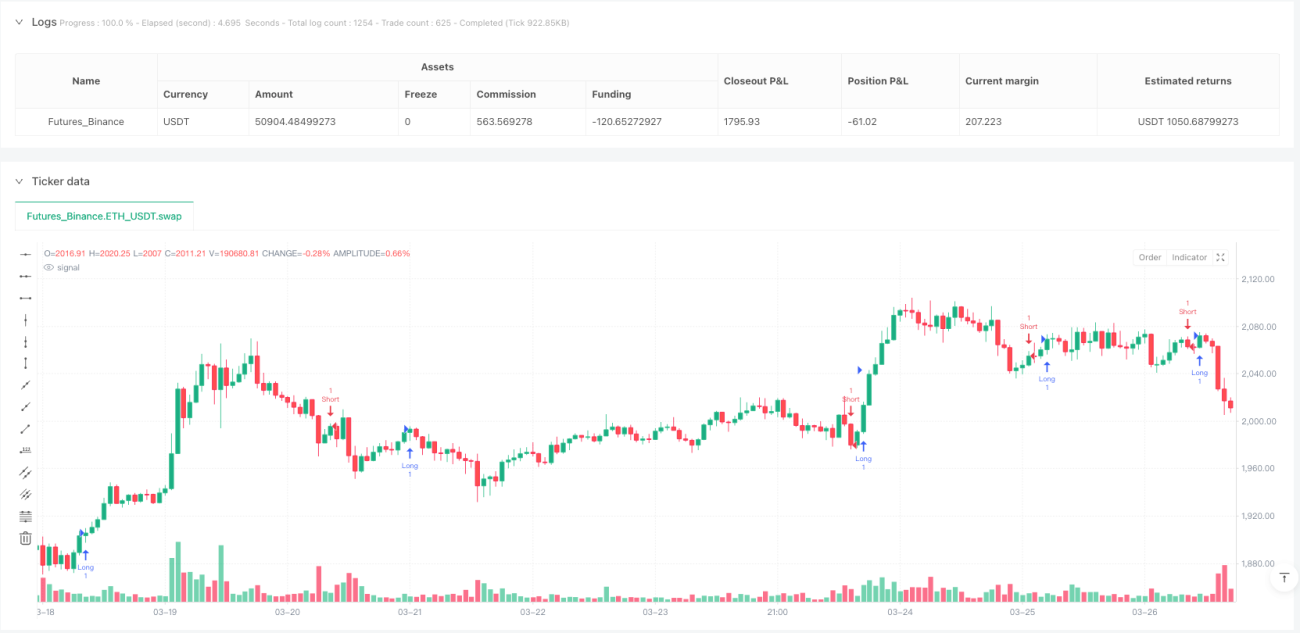Image resolution: width=1300 pixels, height=633 pixels.
Task: Select the vertical straight line tool
Action: tap(25, 320)
